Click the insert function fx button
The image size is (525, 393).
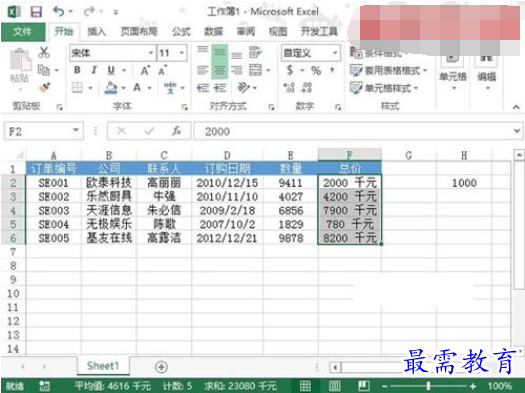point(176,131)
